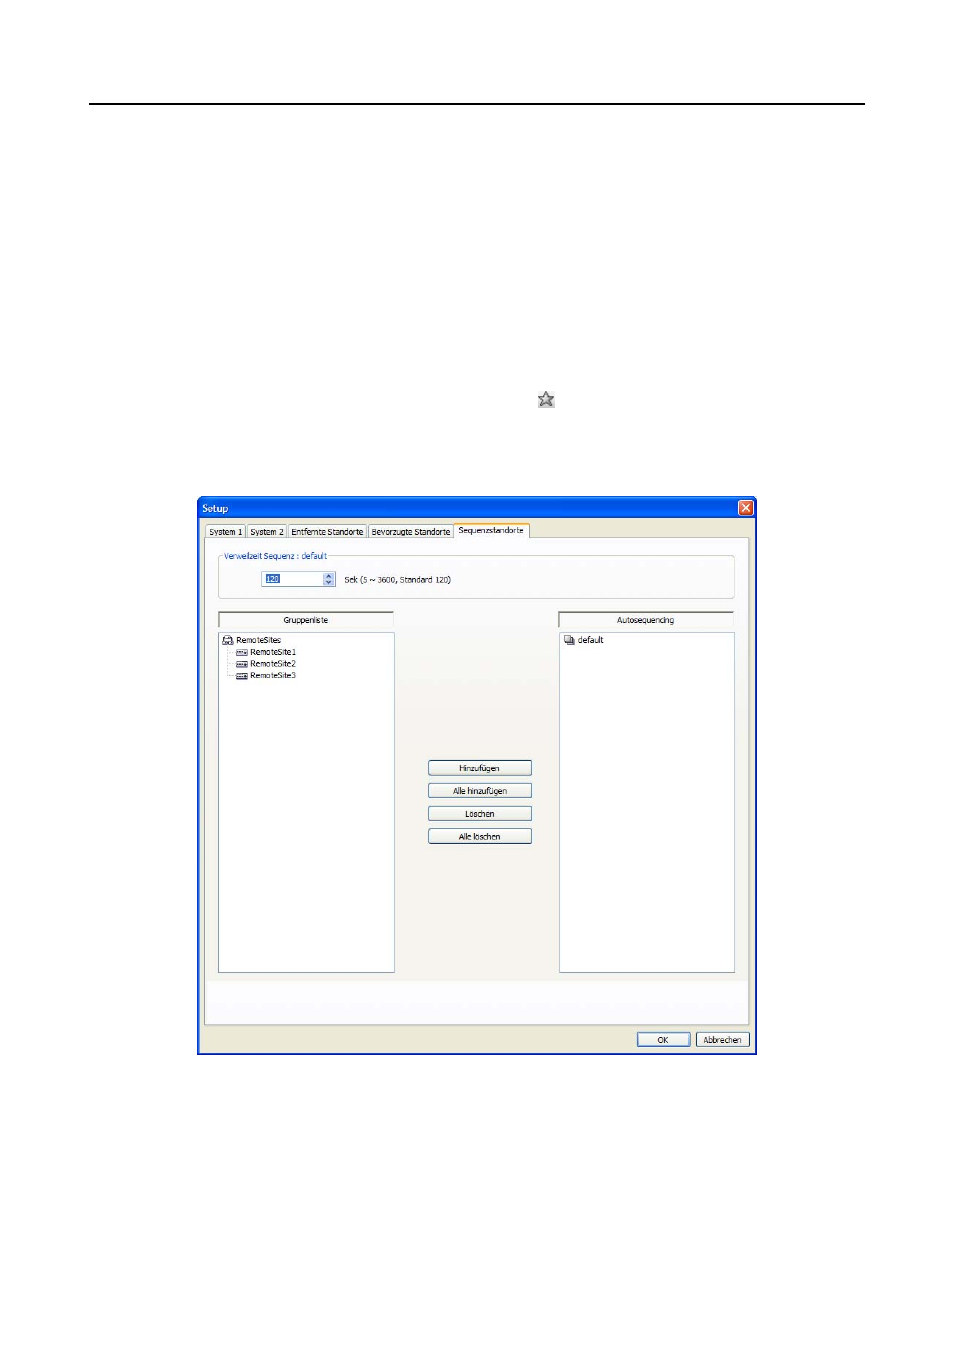This screenshot has width=954, height=1348.
Task: Open the System 1 tab
Action: click(x=225, y=532)
